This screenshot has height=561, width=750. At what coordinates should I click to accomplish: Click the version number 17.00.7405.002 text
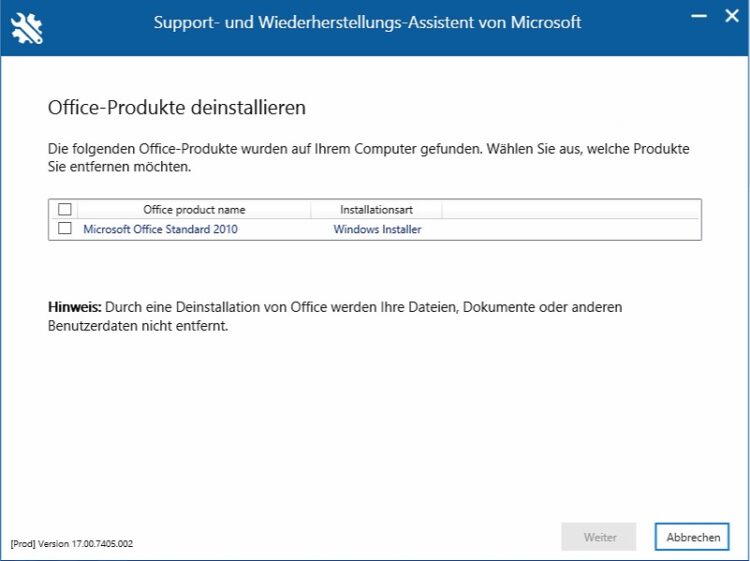102,544
